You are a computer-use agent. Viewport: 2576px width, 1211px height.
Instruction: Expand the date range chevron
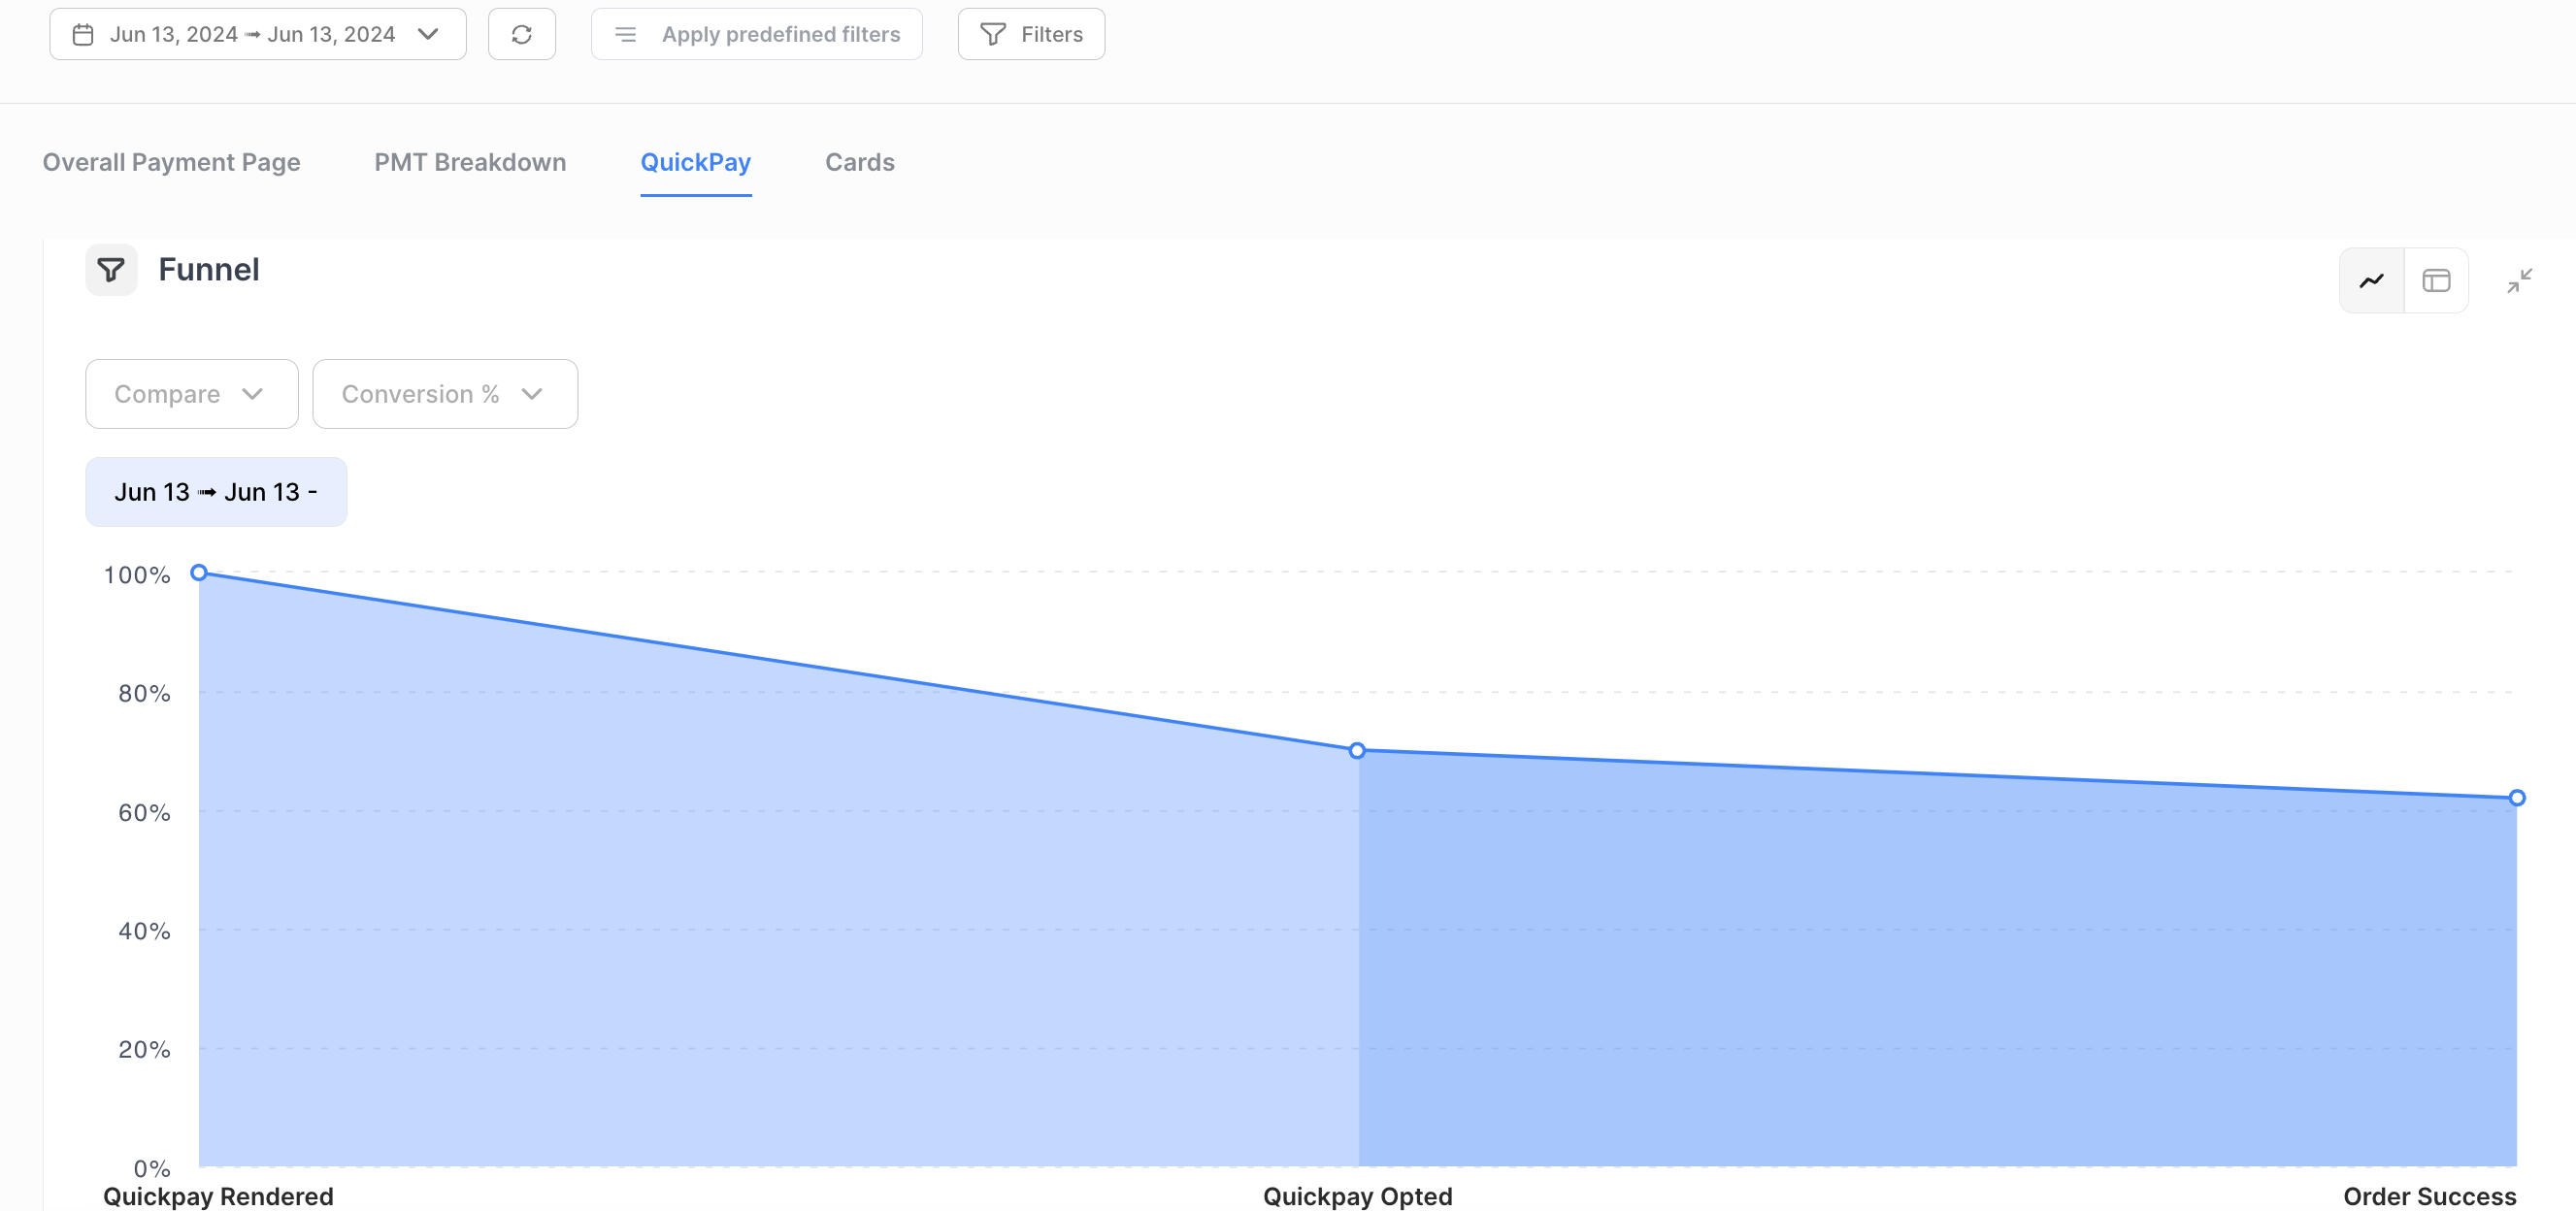[x=429, y=34]
